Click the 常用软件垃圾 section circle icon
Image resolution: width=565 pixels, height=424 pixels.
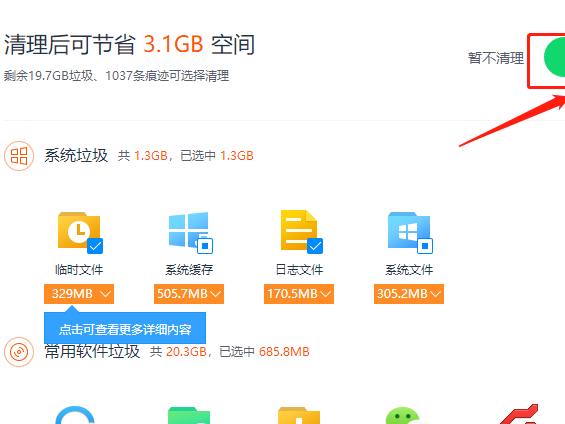[x=19, y=352]
